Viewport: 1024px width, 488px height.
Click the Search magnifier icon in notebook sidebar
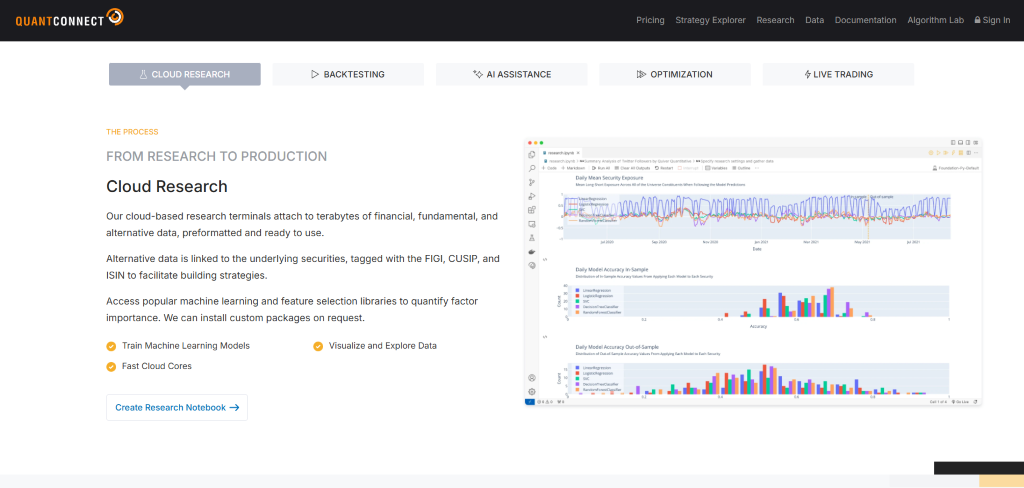[532, 169]
